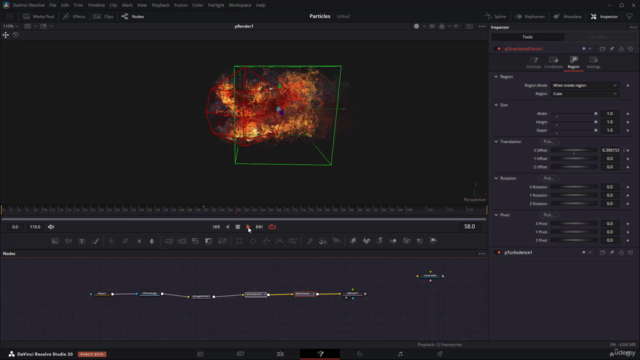Toggle keyframe for Width parameter
The height and width of the screenshot is (360, 640).
coord(628,114)
